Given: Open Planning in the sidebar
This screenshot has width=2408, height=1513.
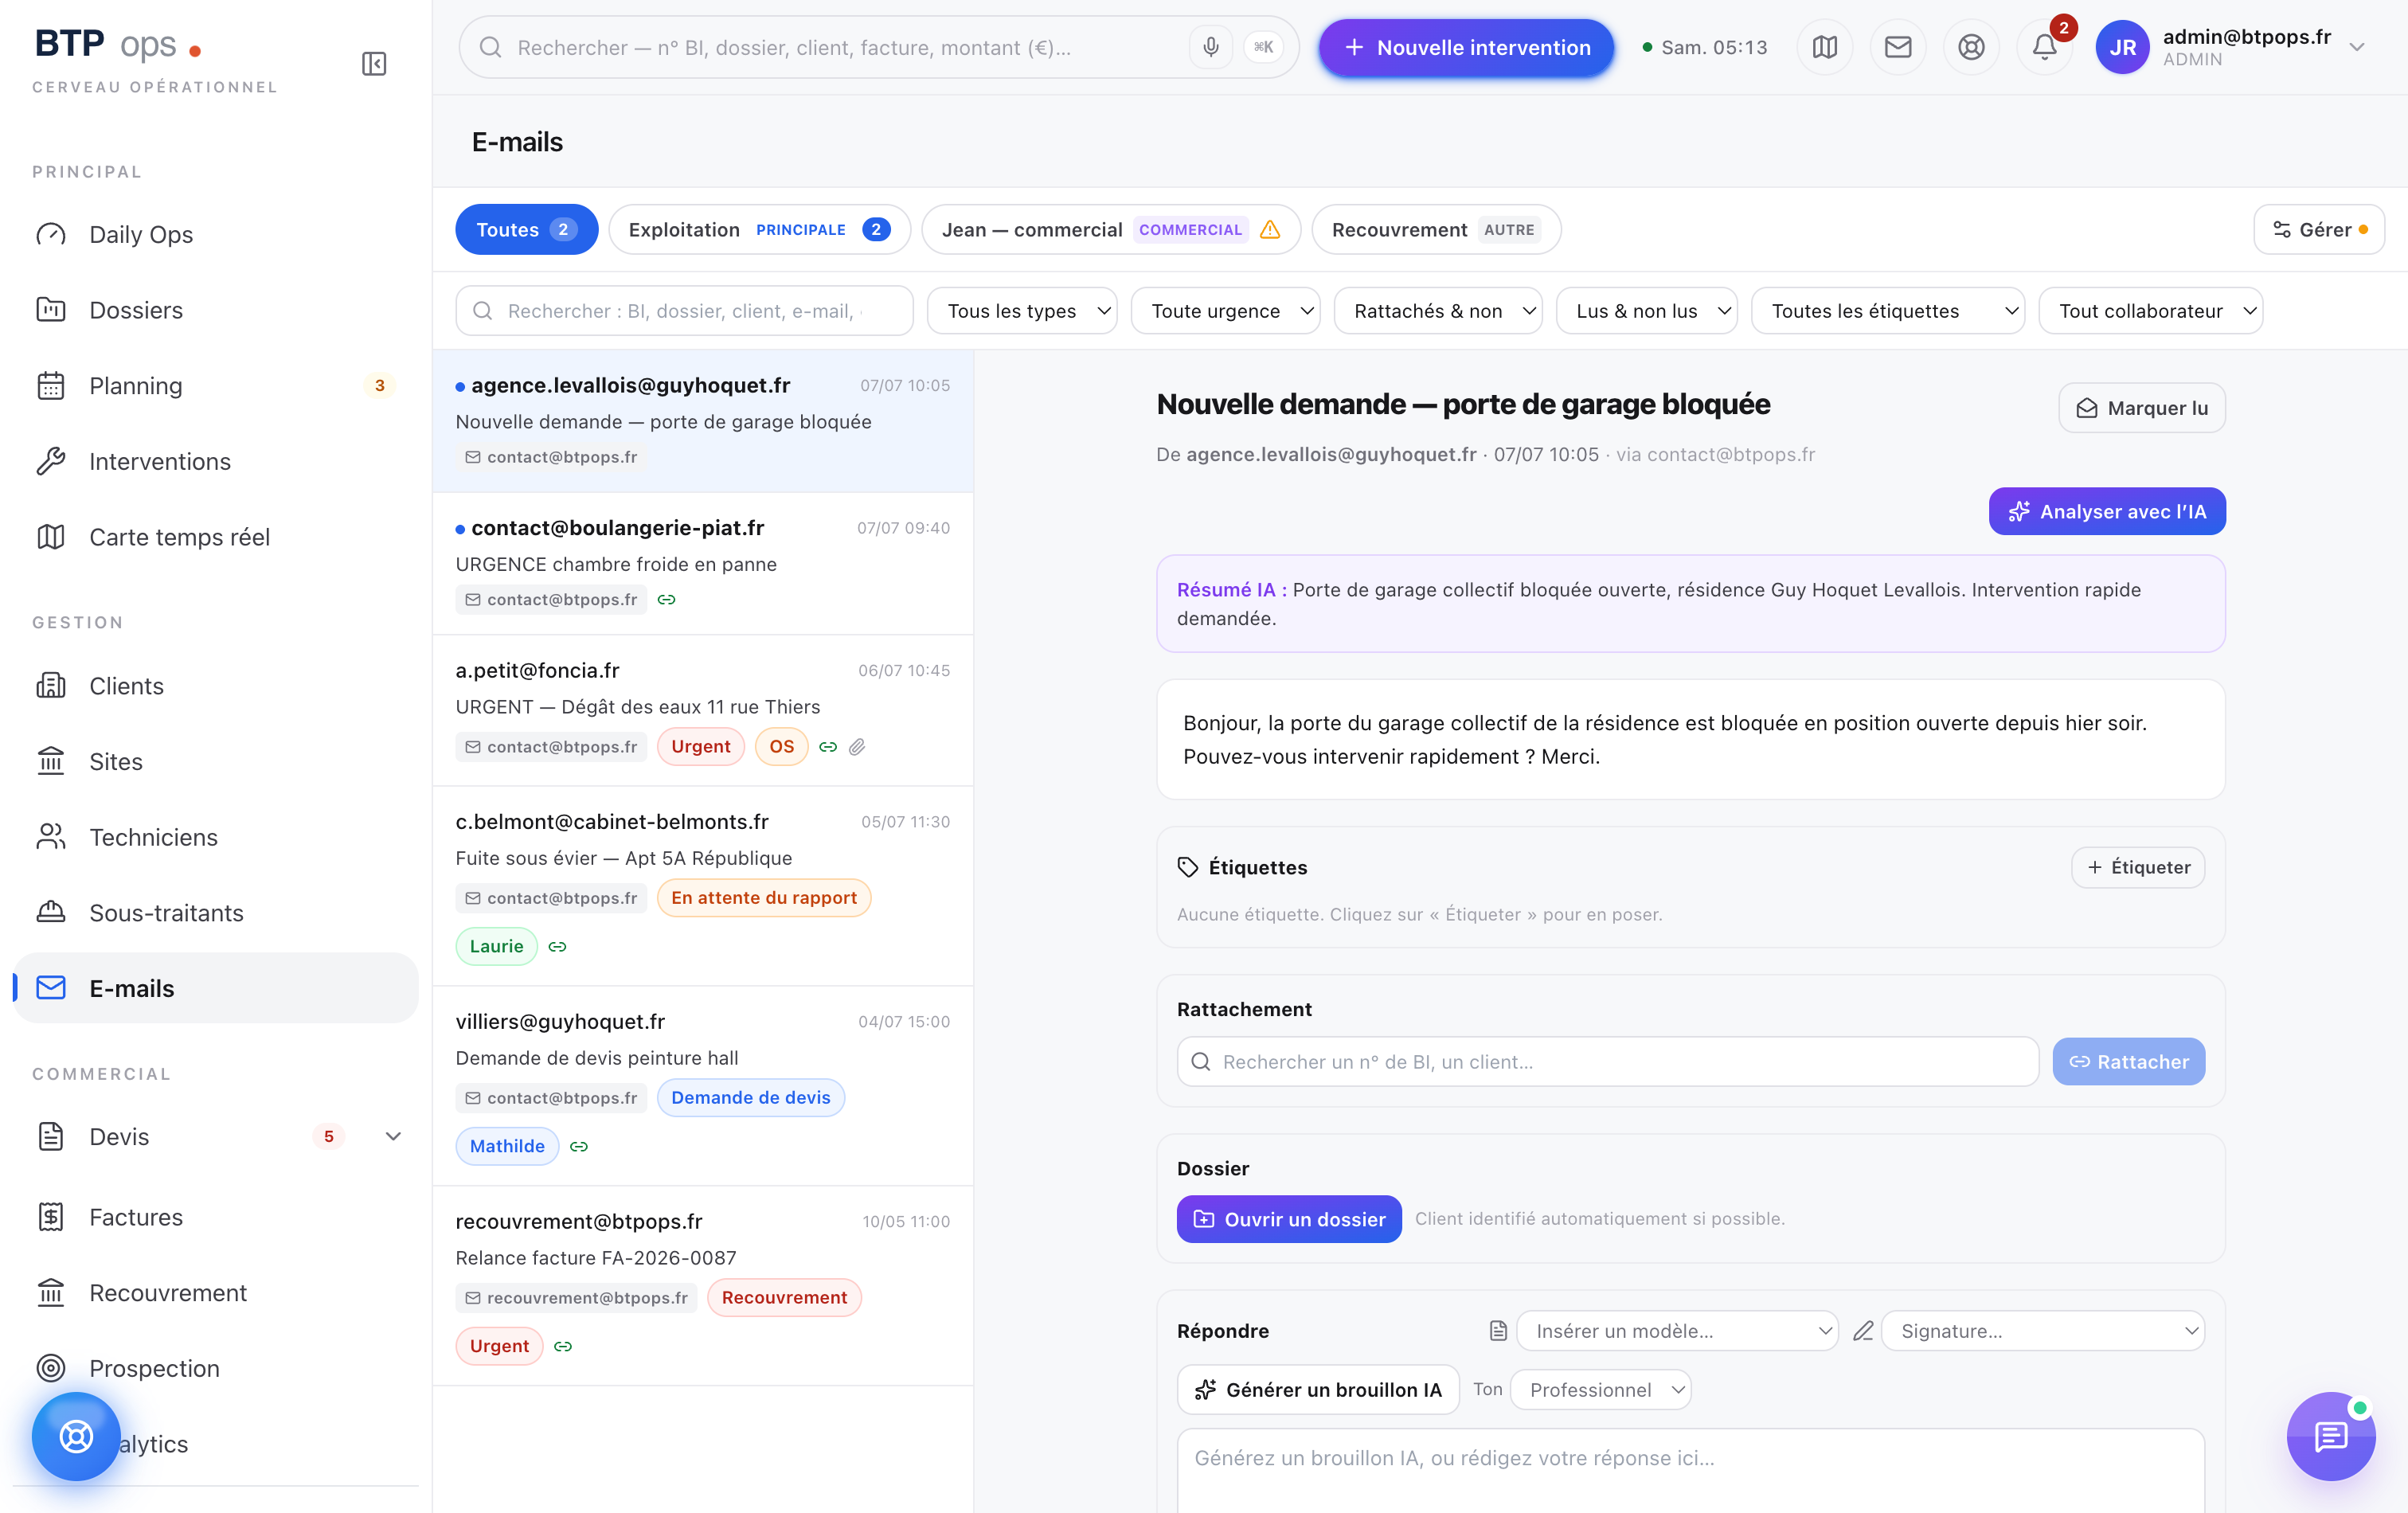Looking at the screenshot, I should click(216, 386).
